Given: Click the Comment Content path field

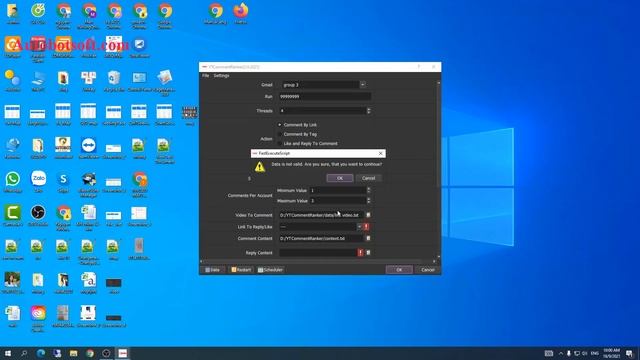Looking at the screenshot, I should tap(321, 238).
